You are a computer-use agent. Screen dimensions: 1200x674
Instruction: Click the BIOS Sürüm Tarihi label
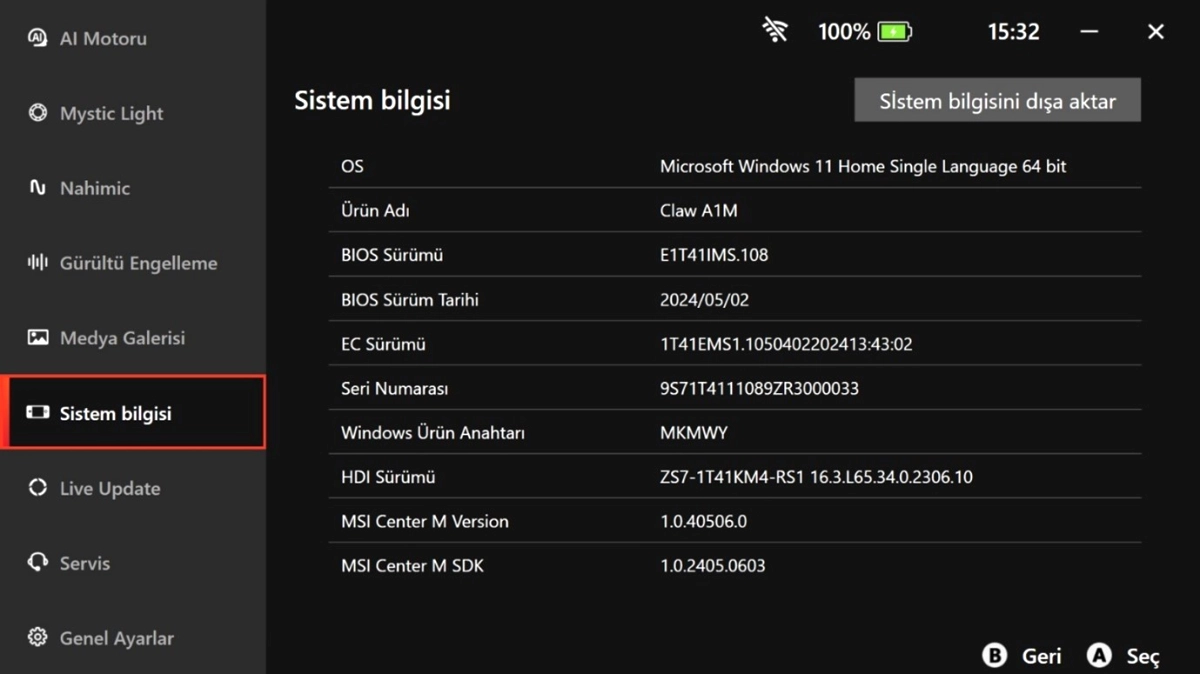click(410, 299)
